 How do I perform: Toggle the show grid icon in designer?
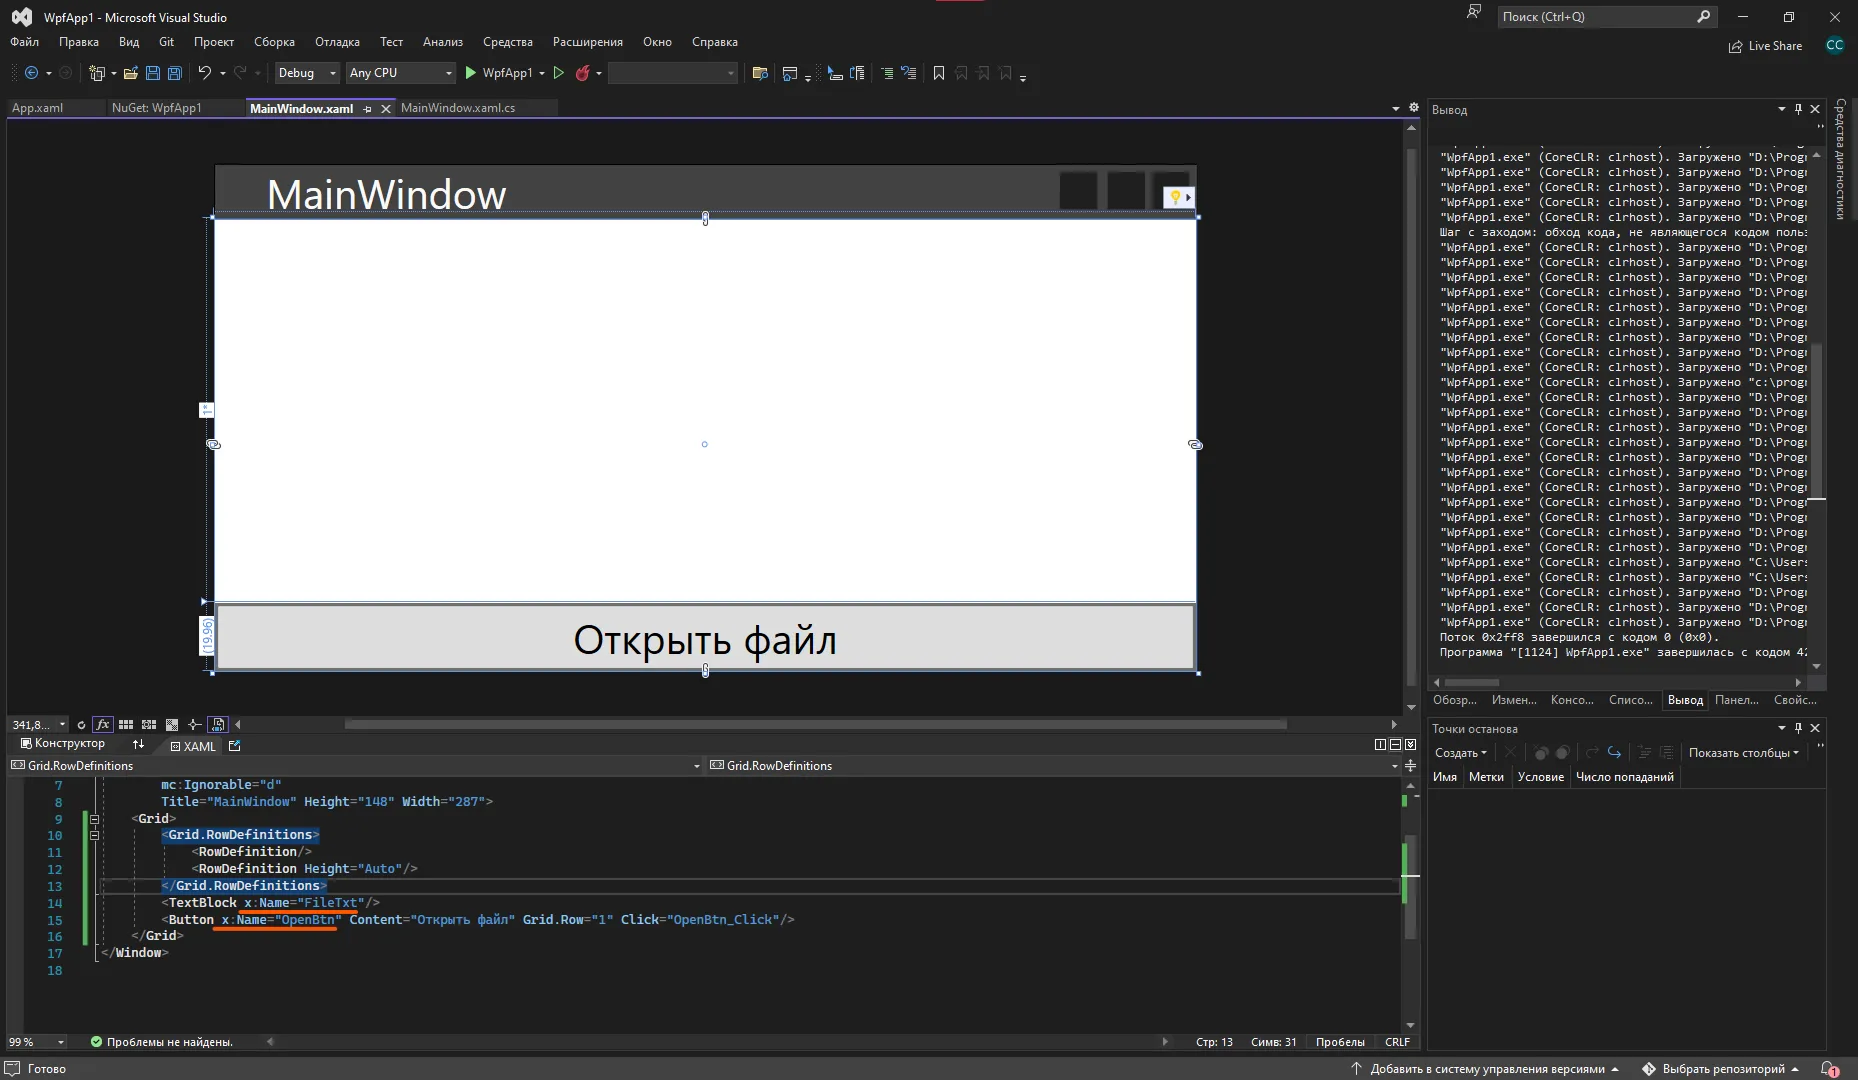coord(126,725)
